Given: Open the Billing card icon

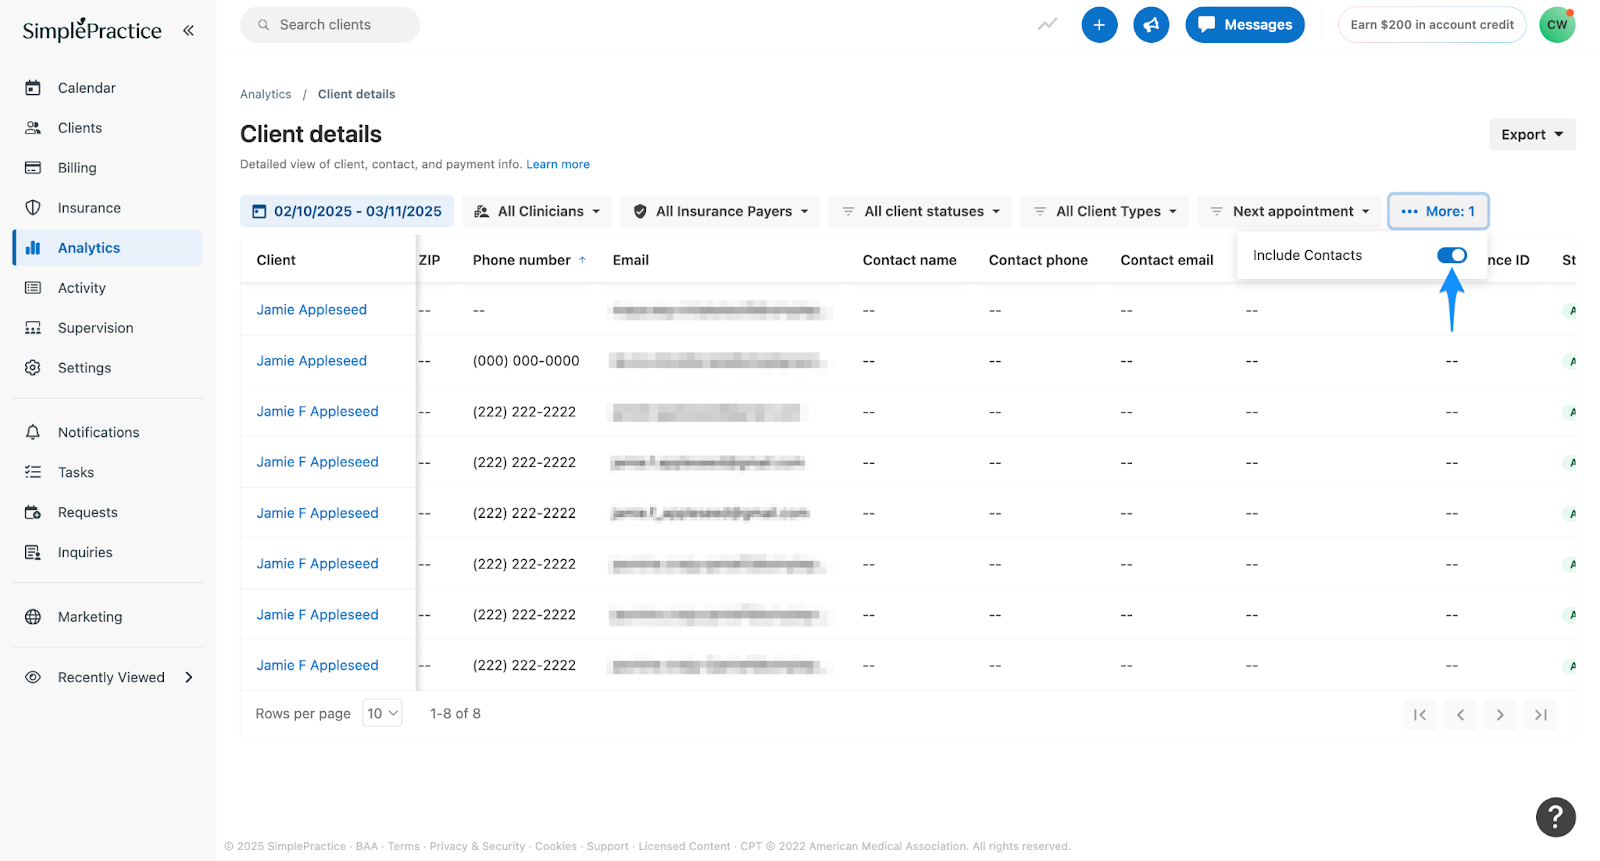Looking at the screenshot, I should click(33, 168).
